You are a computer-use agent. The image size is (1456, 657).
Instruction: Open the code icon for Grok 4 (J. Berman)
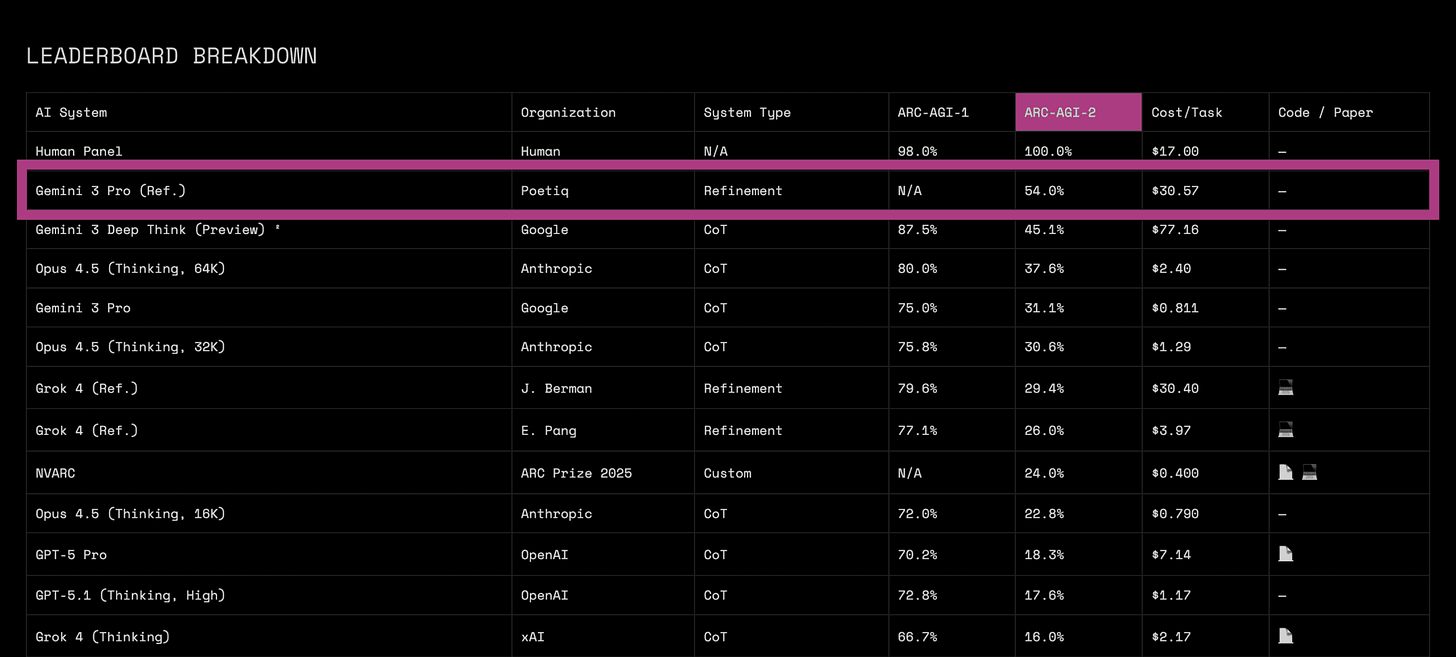[x=1285, y=388]
